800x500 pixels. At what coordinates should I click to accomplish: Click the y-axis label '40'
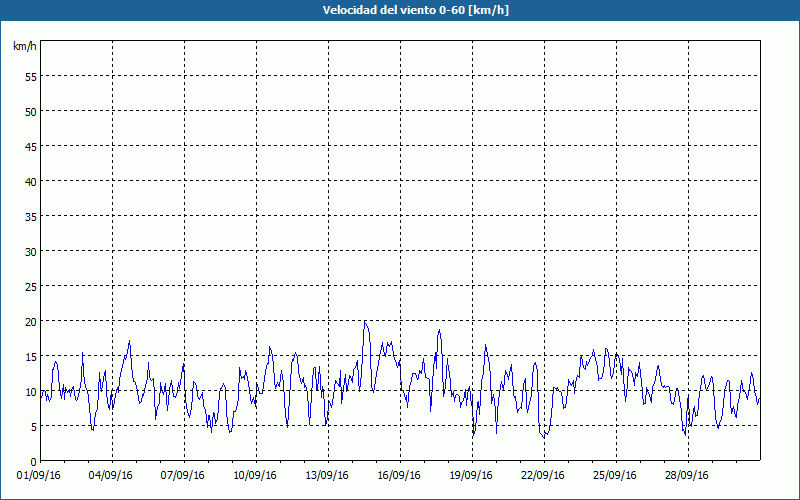coord(31,182)
